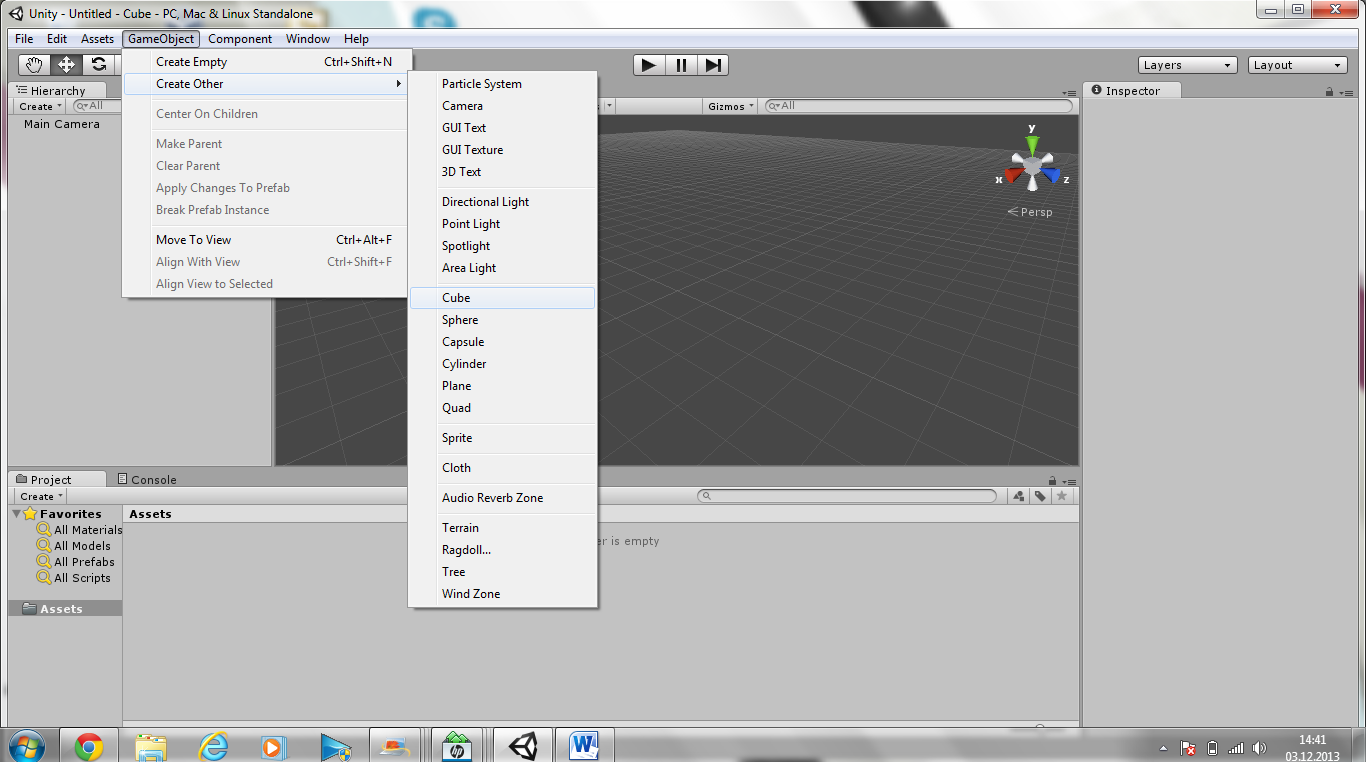Image resolution: width=1366 pixels, height=762 pixels.
Task: Open the Gizmos dropdown in Scene view
Action: (x=730, y=106)
